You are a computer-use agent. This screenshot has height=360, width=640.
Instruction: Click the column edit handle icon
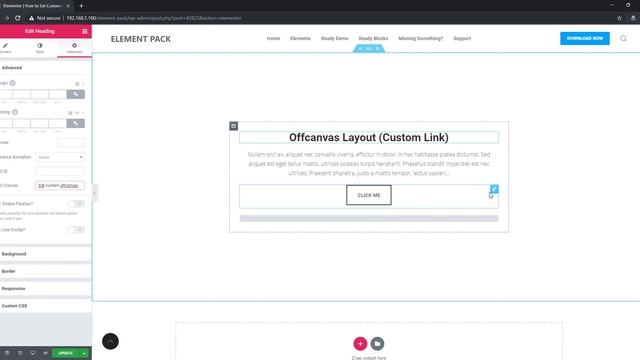tap(233, 126)
